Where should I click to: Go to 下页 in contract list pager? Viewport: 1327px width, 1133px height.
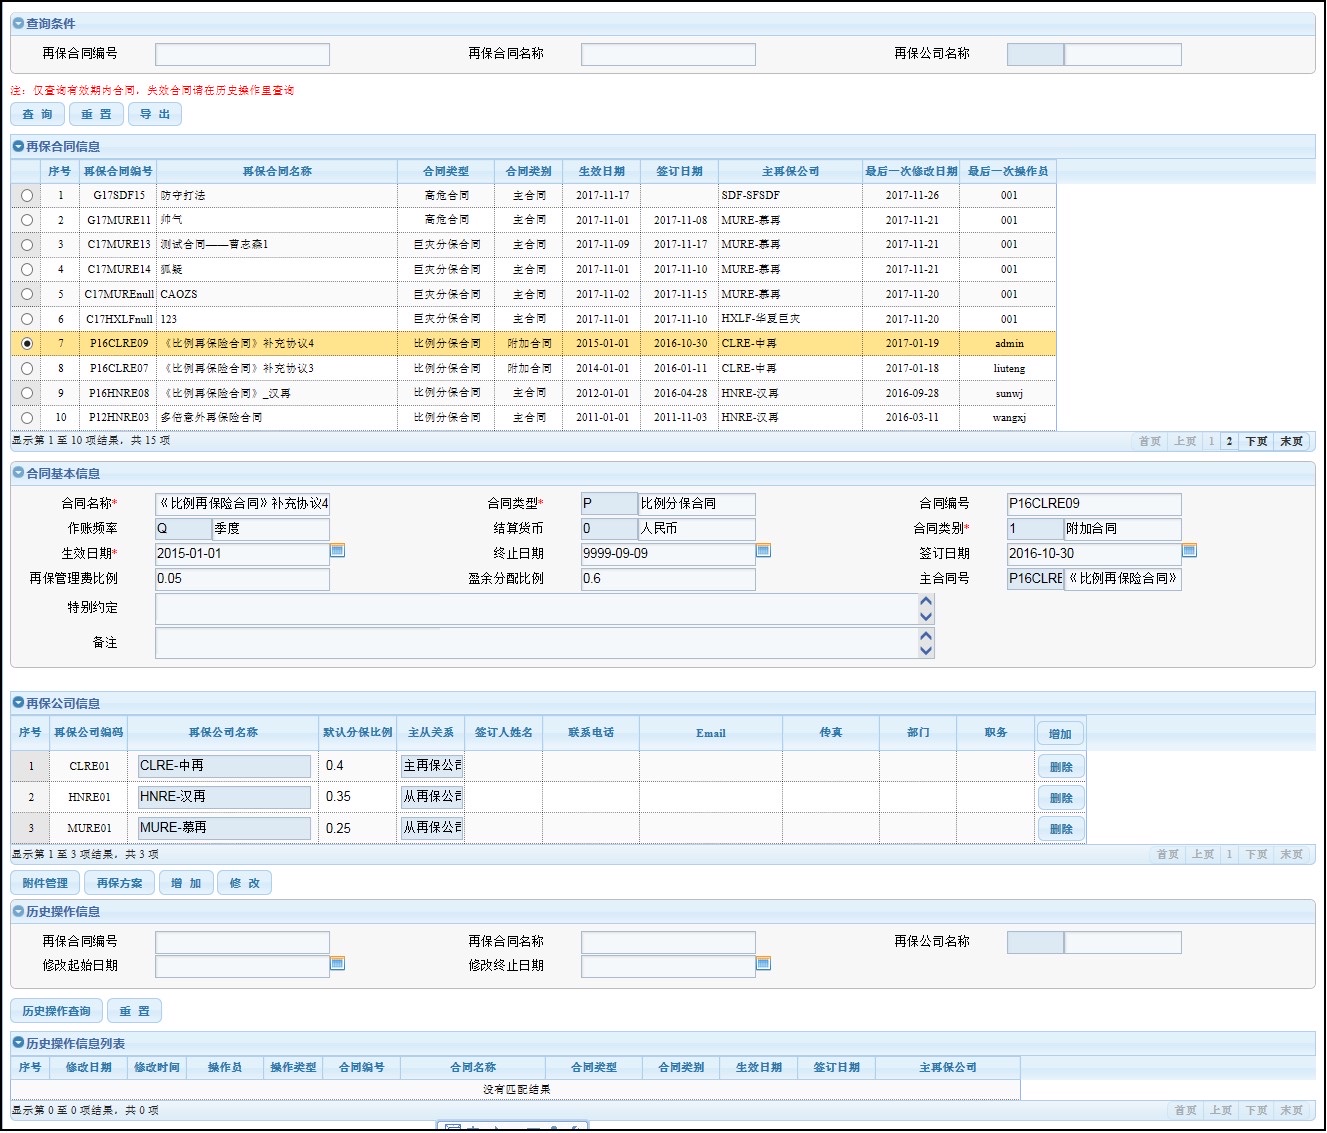pyautogui.click(x=1256, y=441)
